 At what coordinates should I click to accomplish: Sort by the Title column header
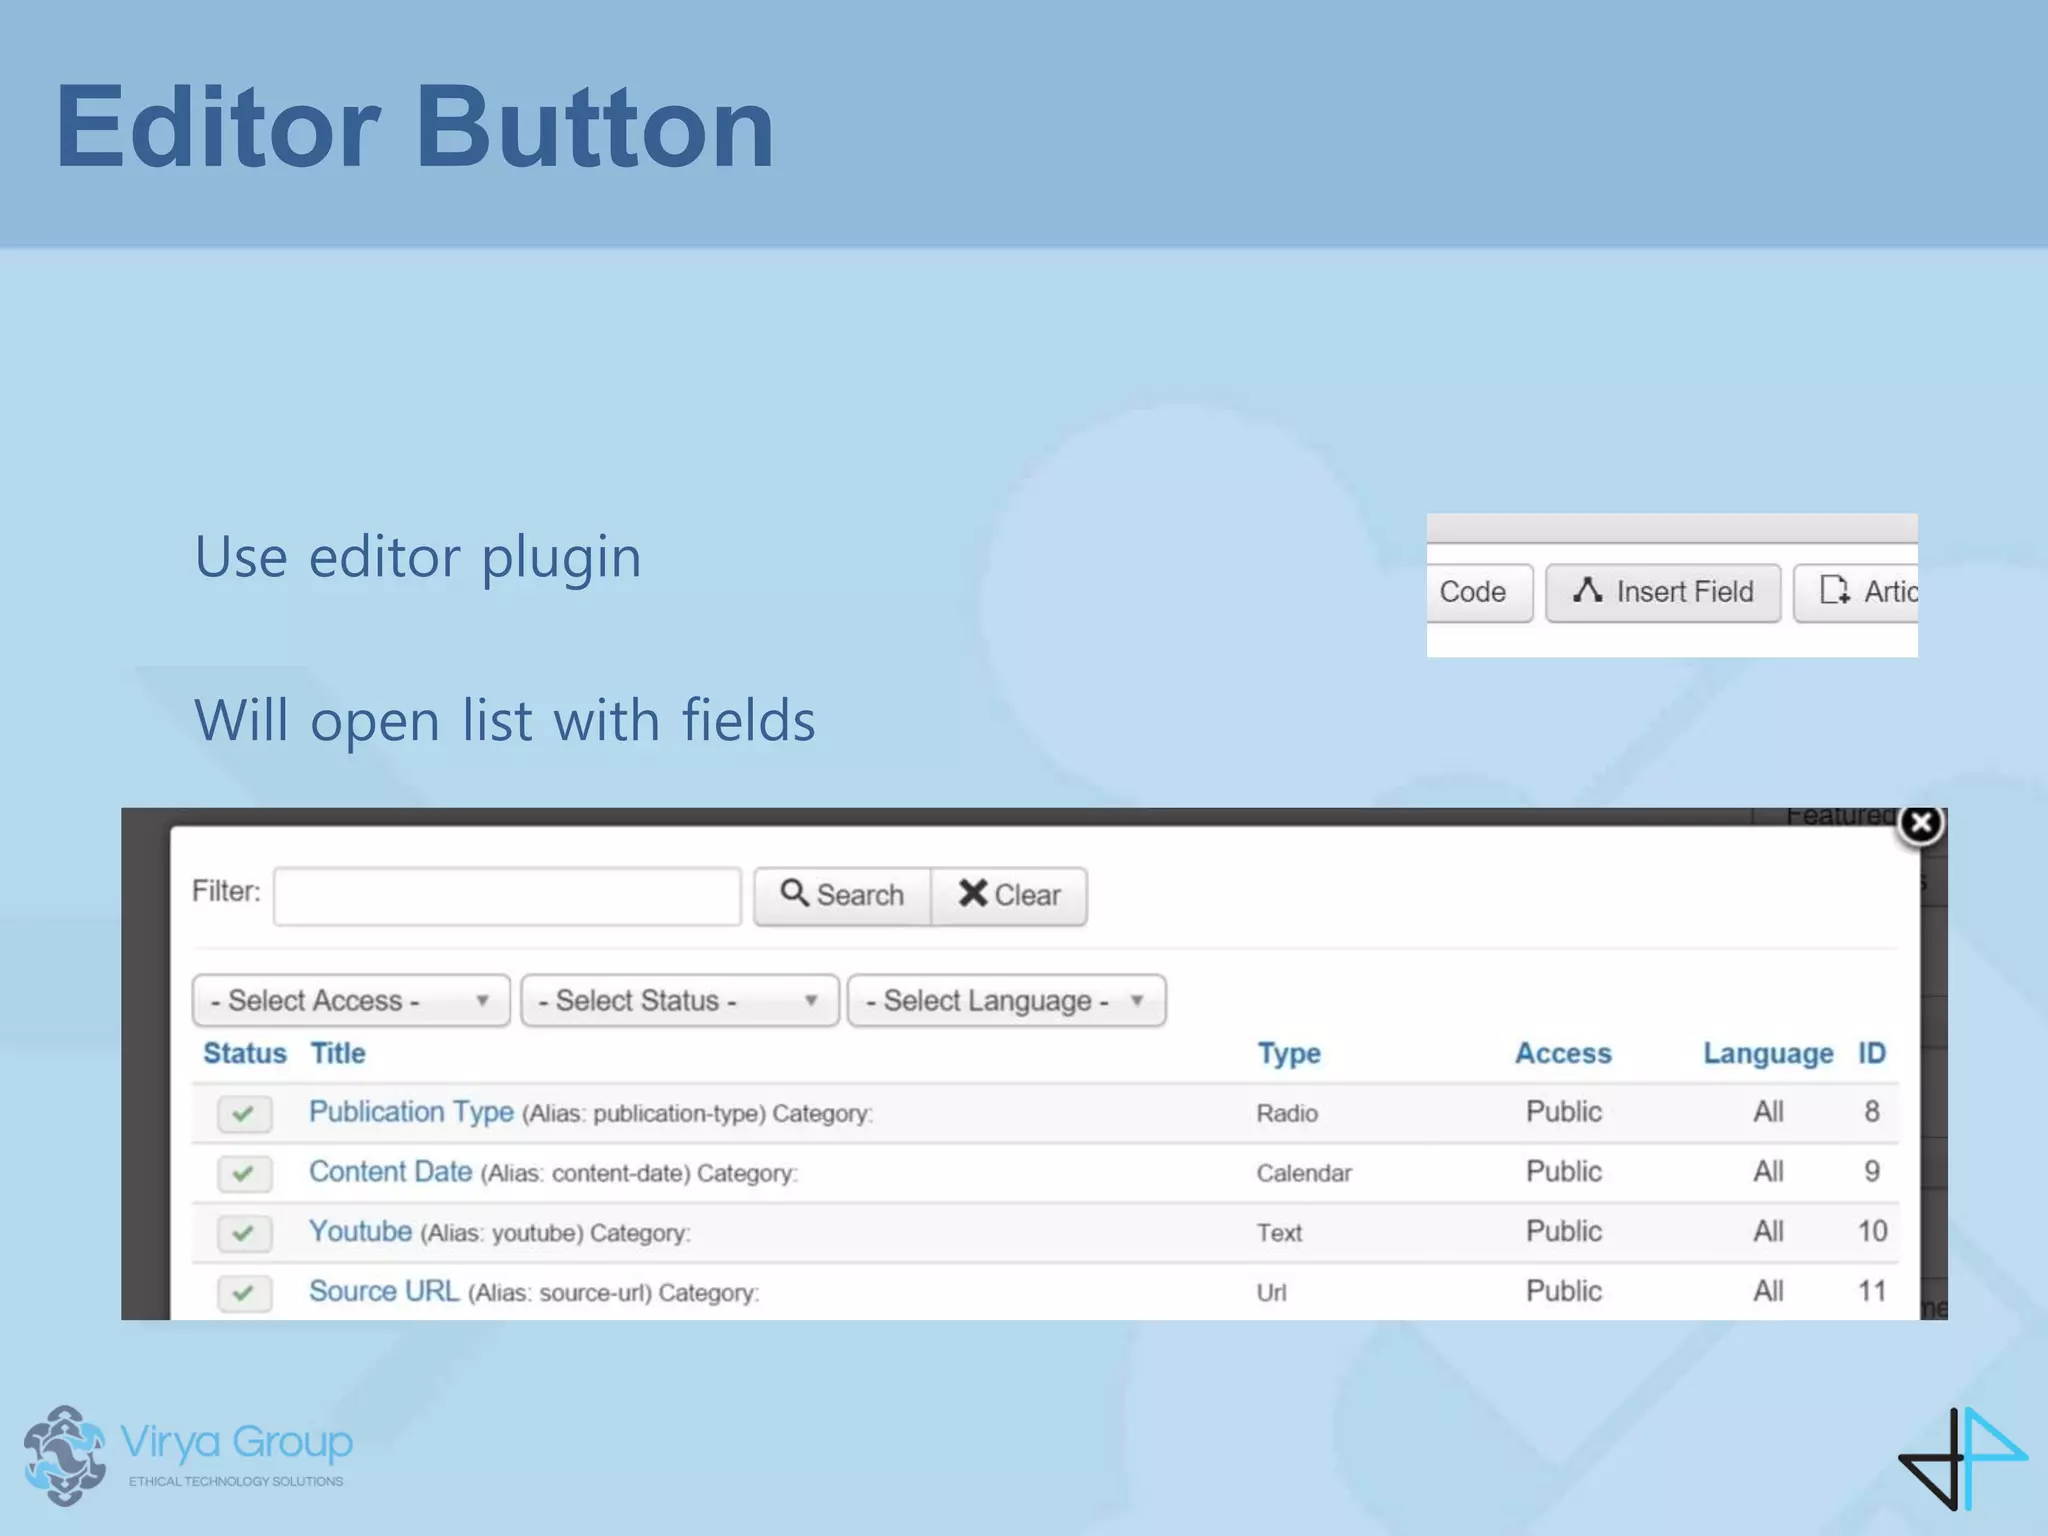pos(338,1053)
